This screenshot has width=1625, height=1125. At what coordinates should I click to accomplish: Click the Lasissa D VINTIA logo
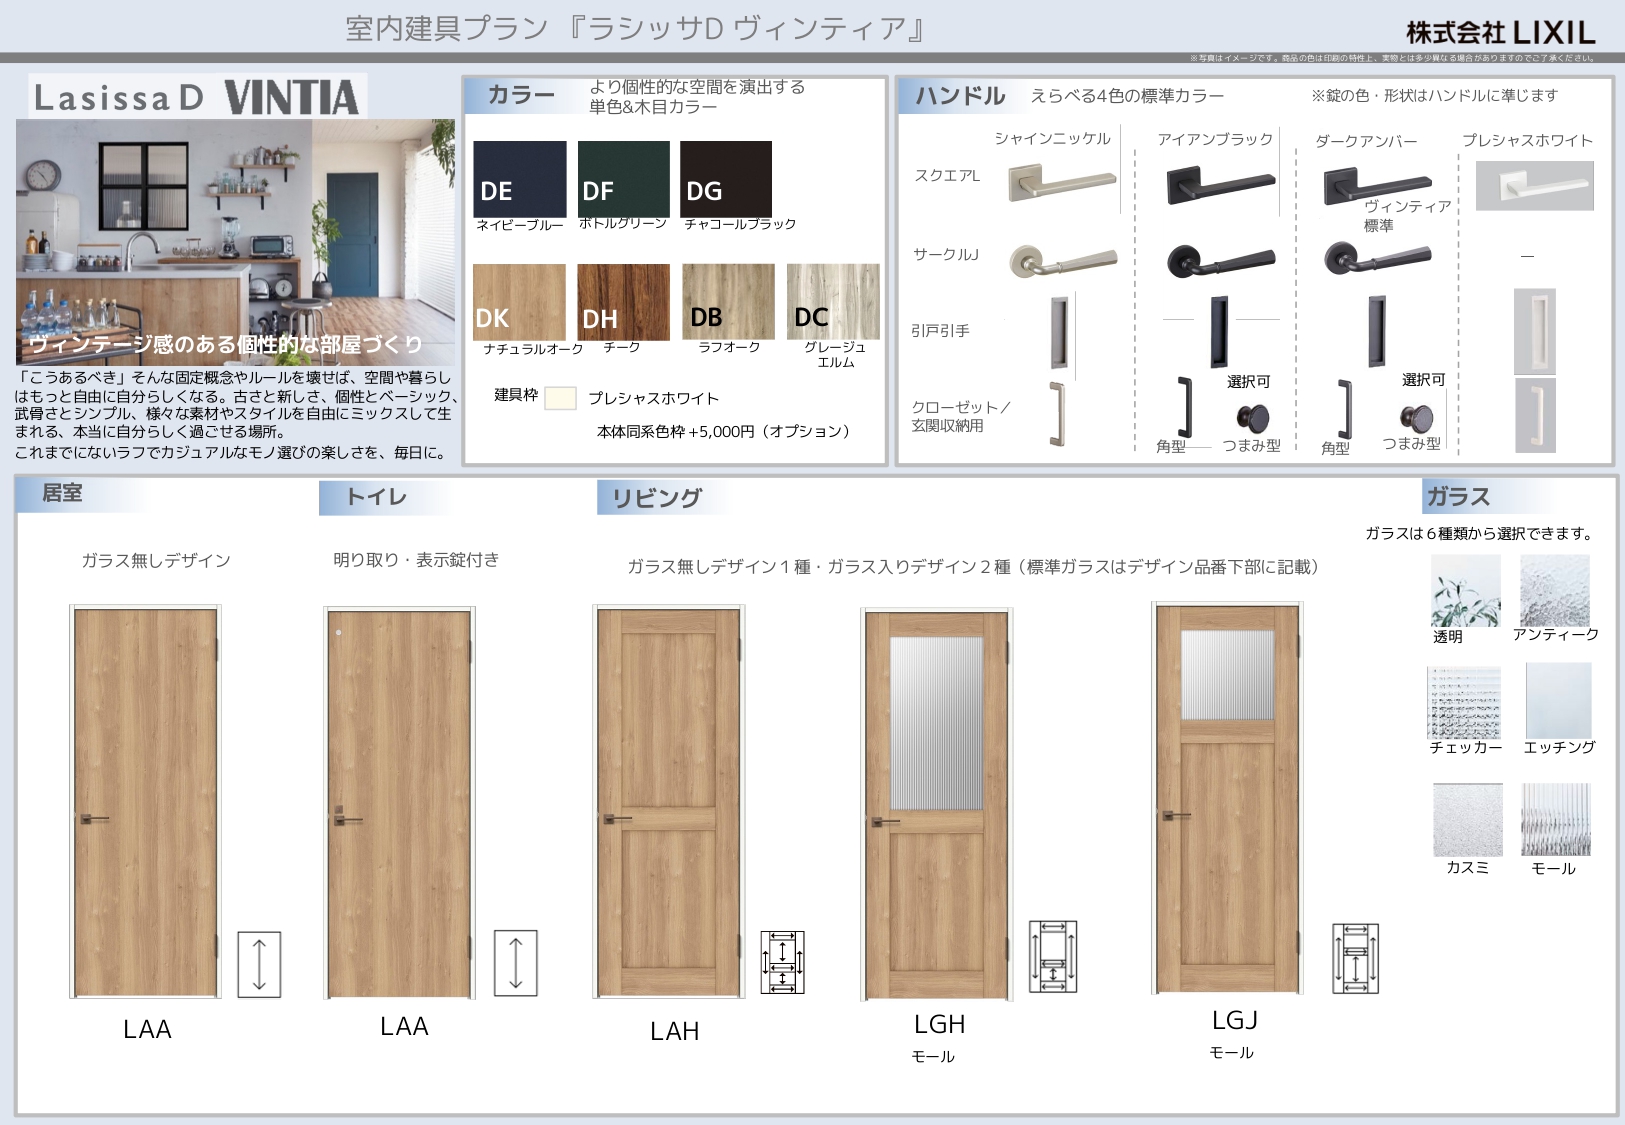pyautogui.click(x=198, y=97)
